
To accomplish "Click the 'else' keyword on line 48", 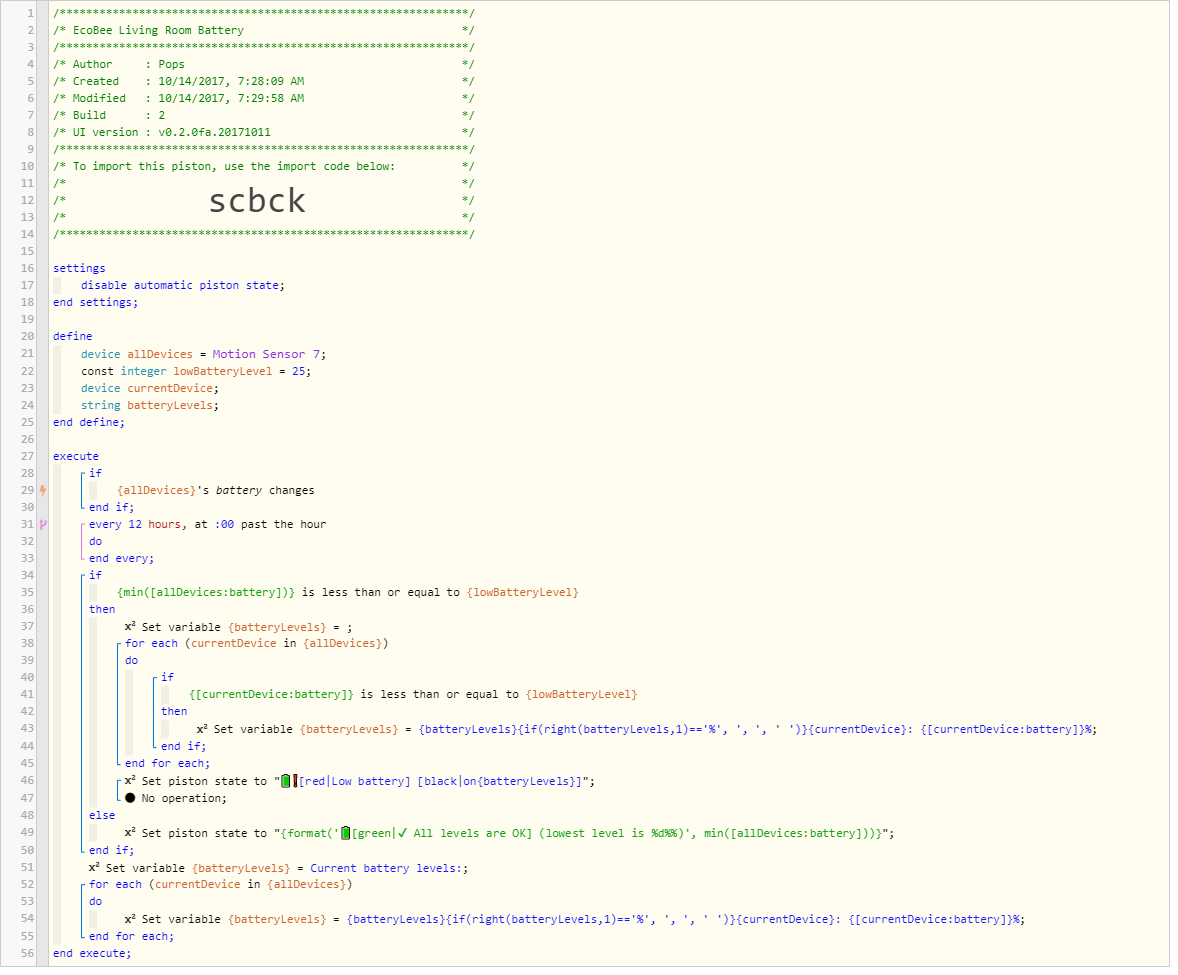I will pos(102,815).
